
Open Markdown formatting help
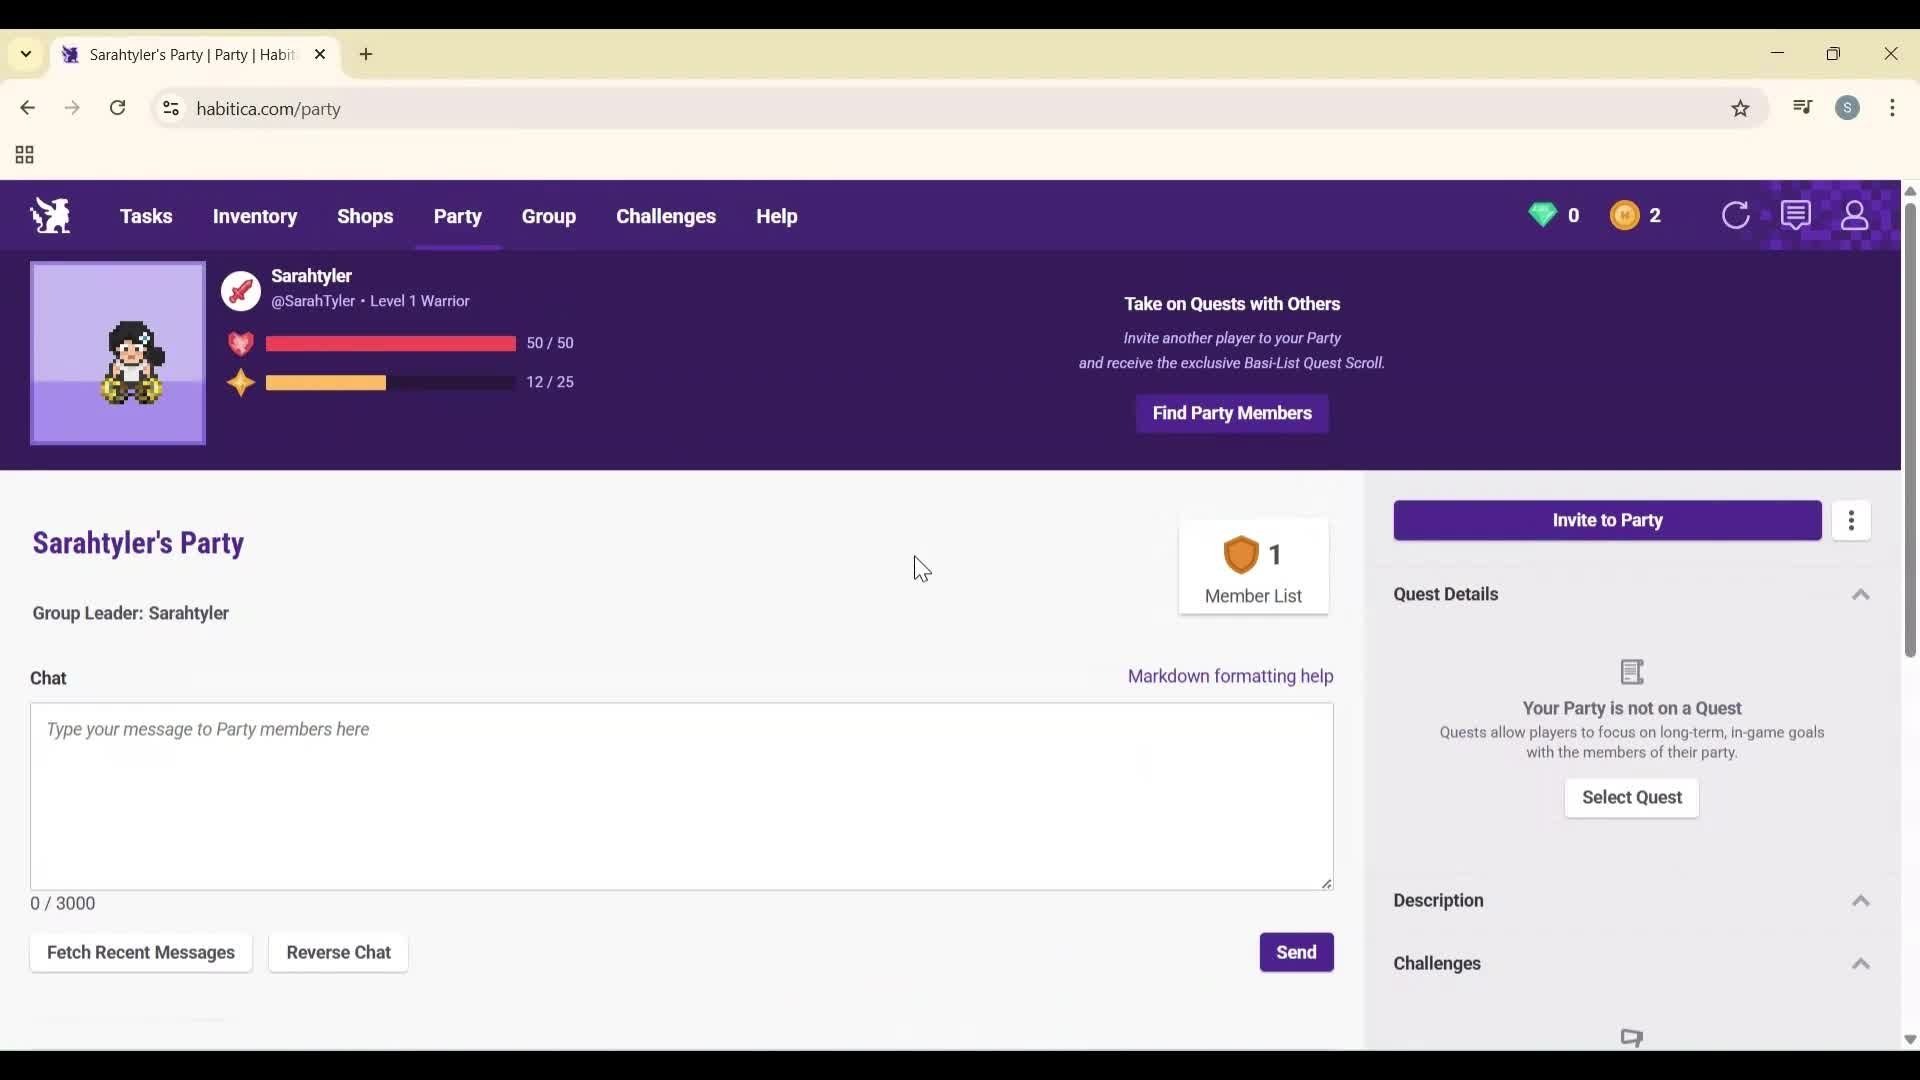(x=1230, y=676)
